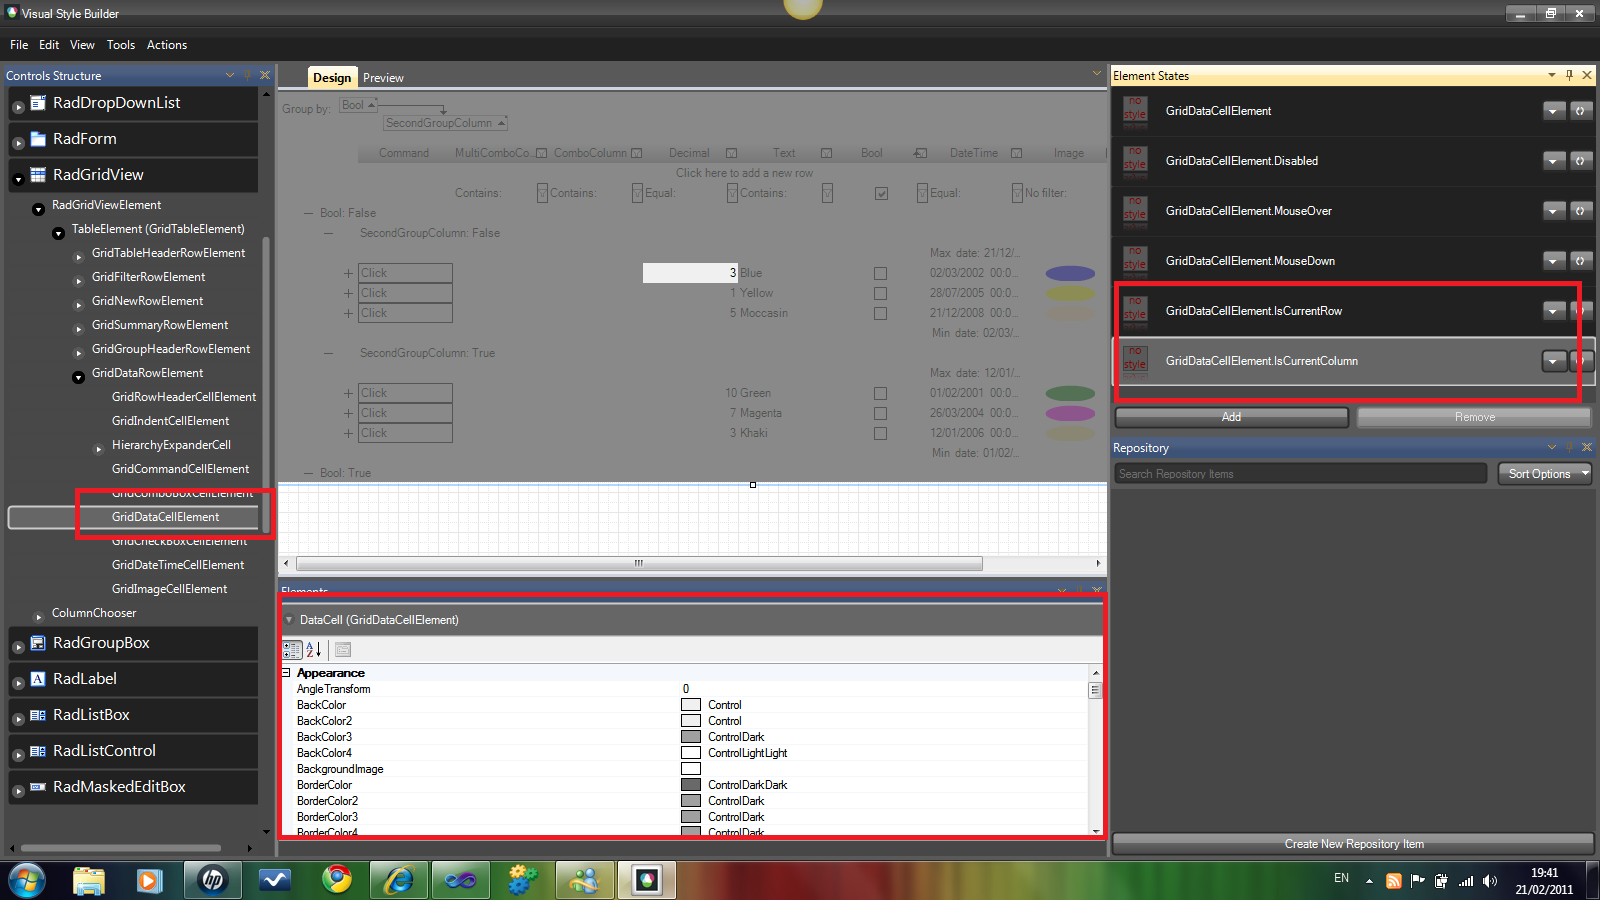Select GridDateTimeCellElement in the tree
Screen dimensions: 1600x900
coord(178,565)
